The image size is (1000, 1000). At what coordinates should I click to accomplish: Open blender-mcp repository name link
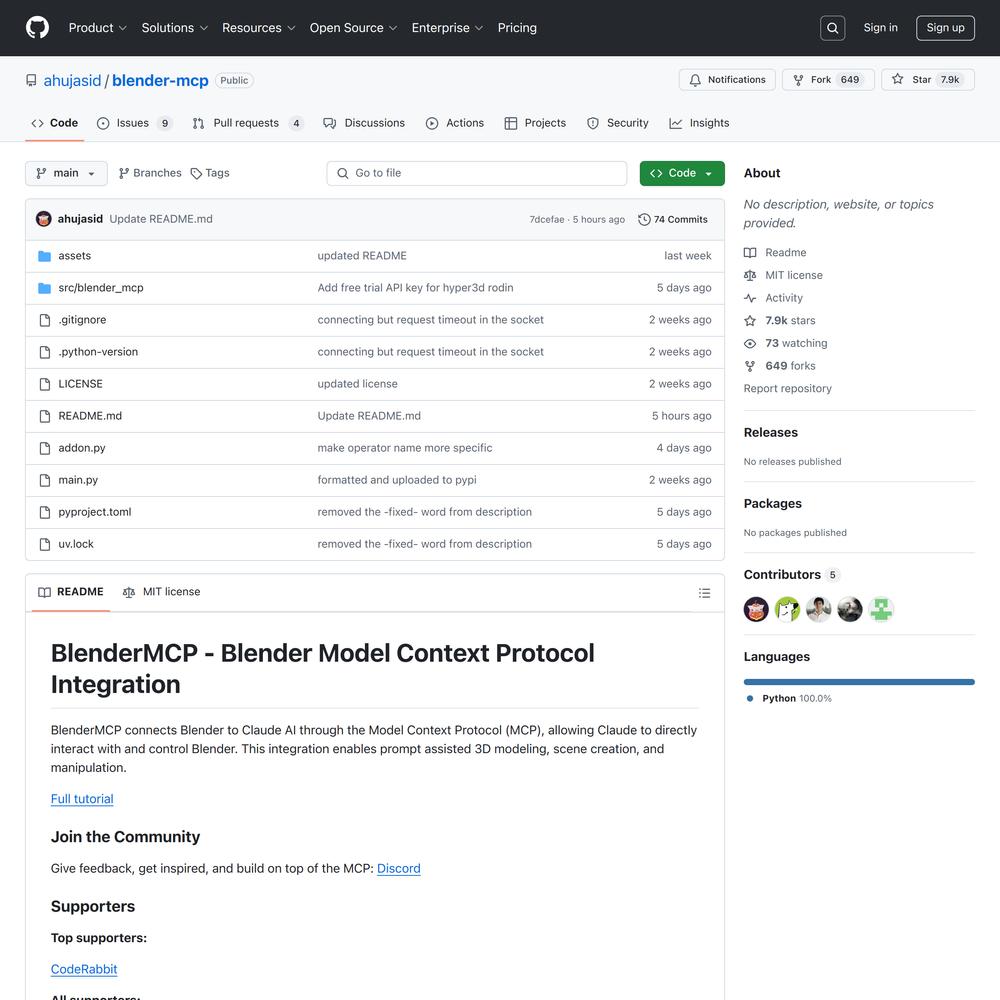(x=160, y=80)
